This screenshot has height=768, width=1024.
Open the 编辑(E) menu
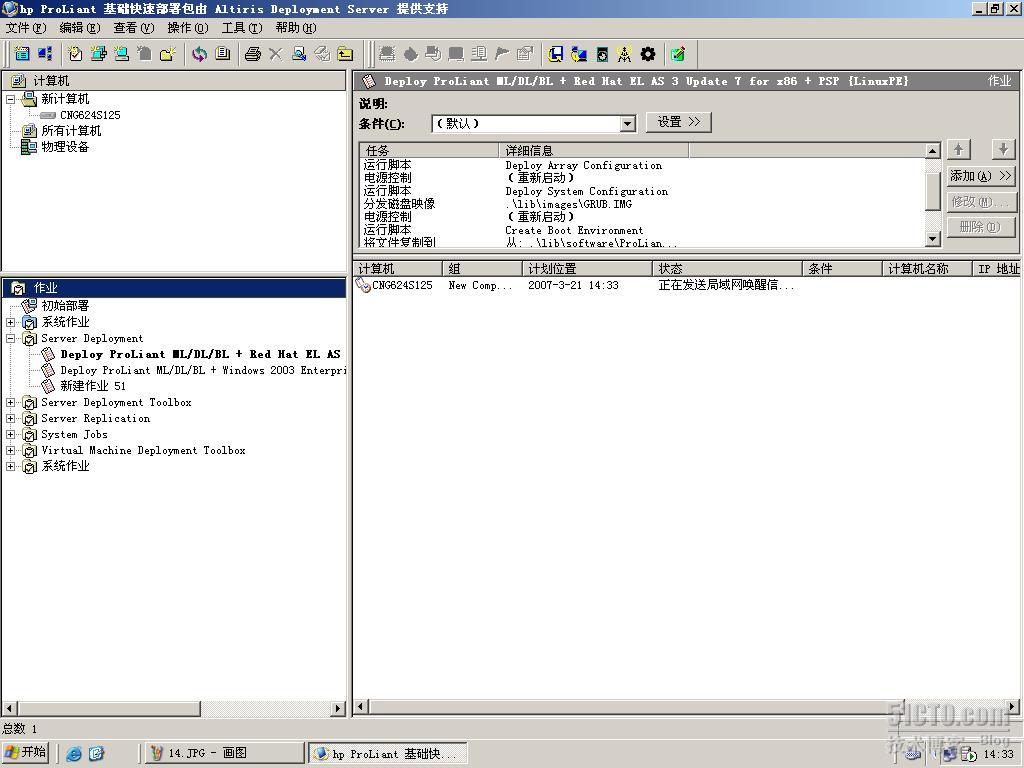click(80, 27)
